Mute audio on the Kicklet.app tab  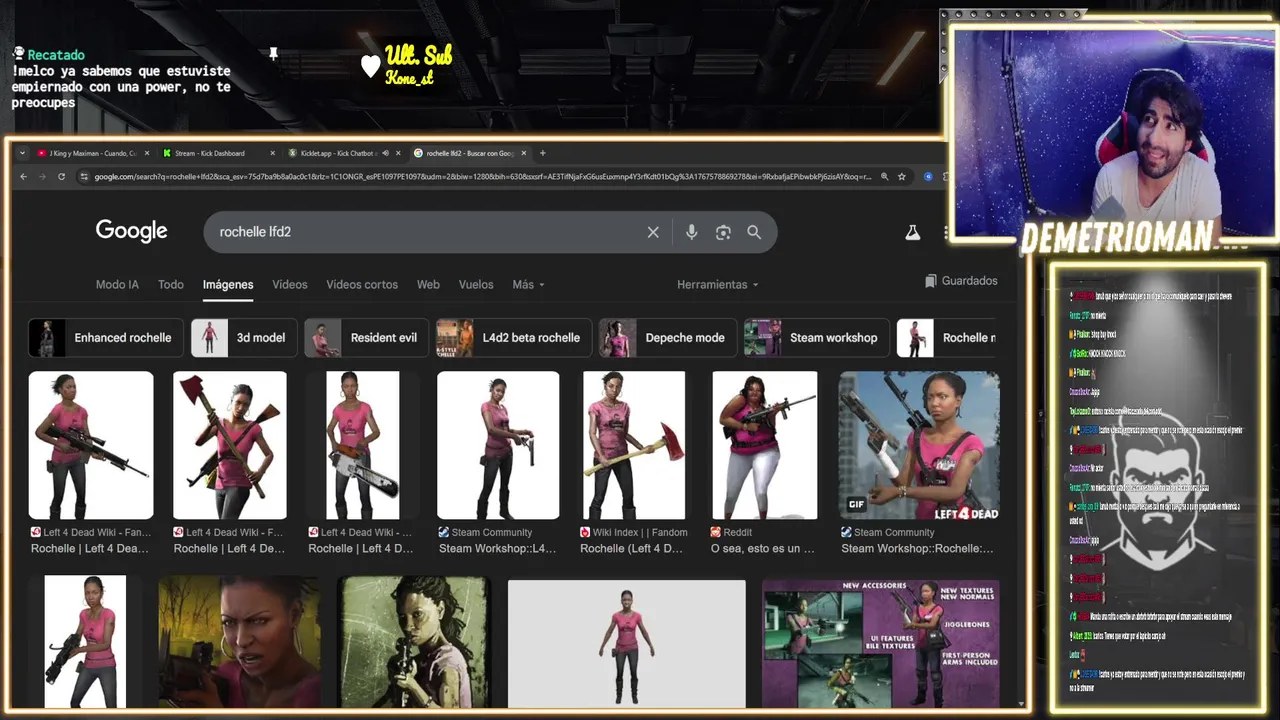tap(385, 153)
